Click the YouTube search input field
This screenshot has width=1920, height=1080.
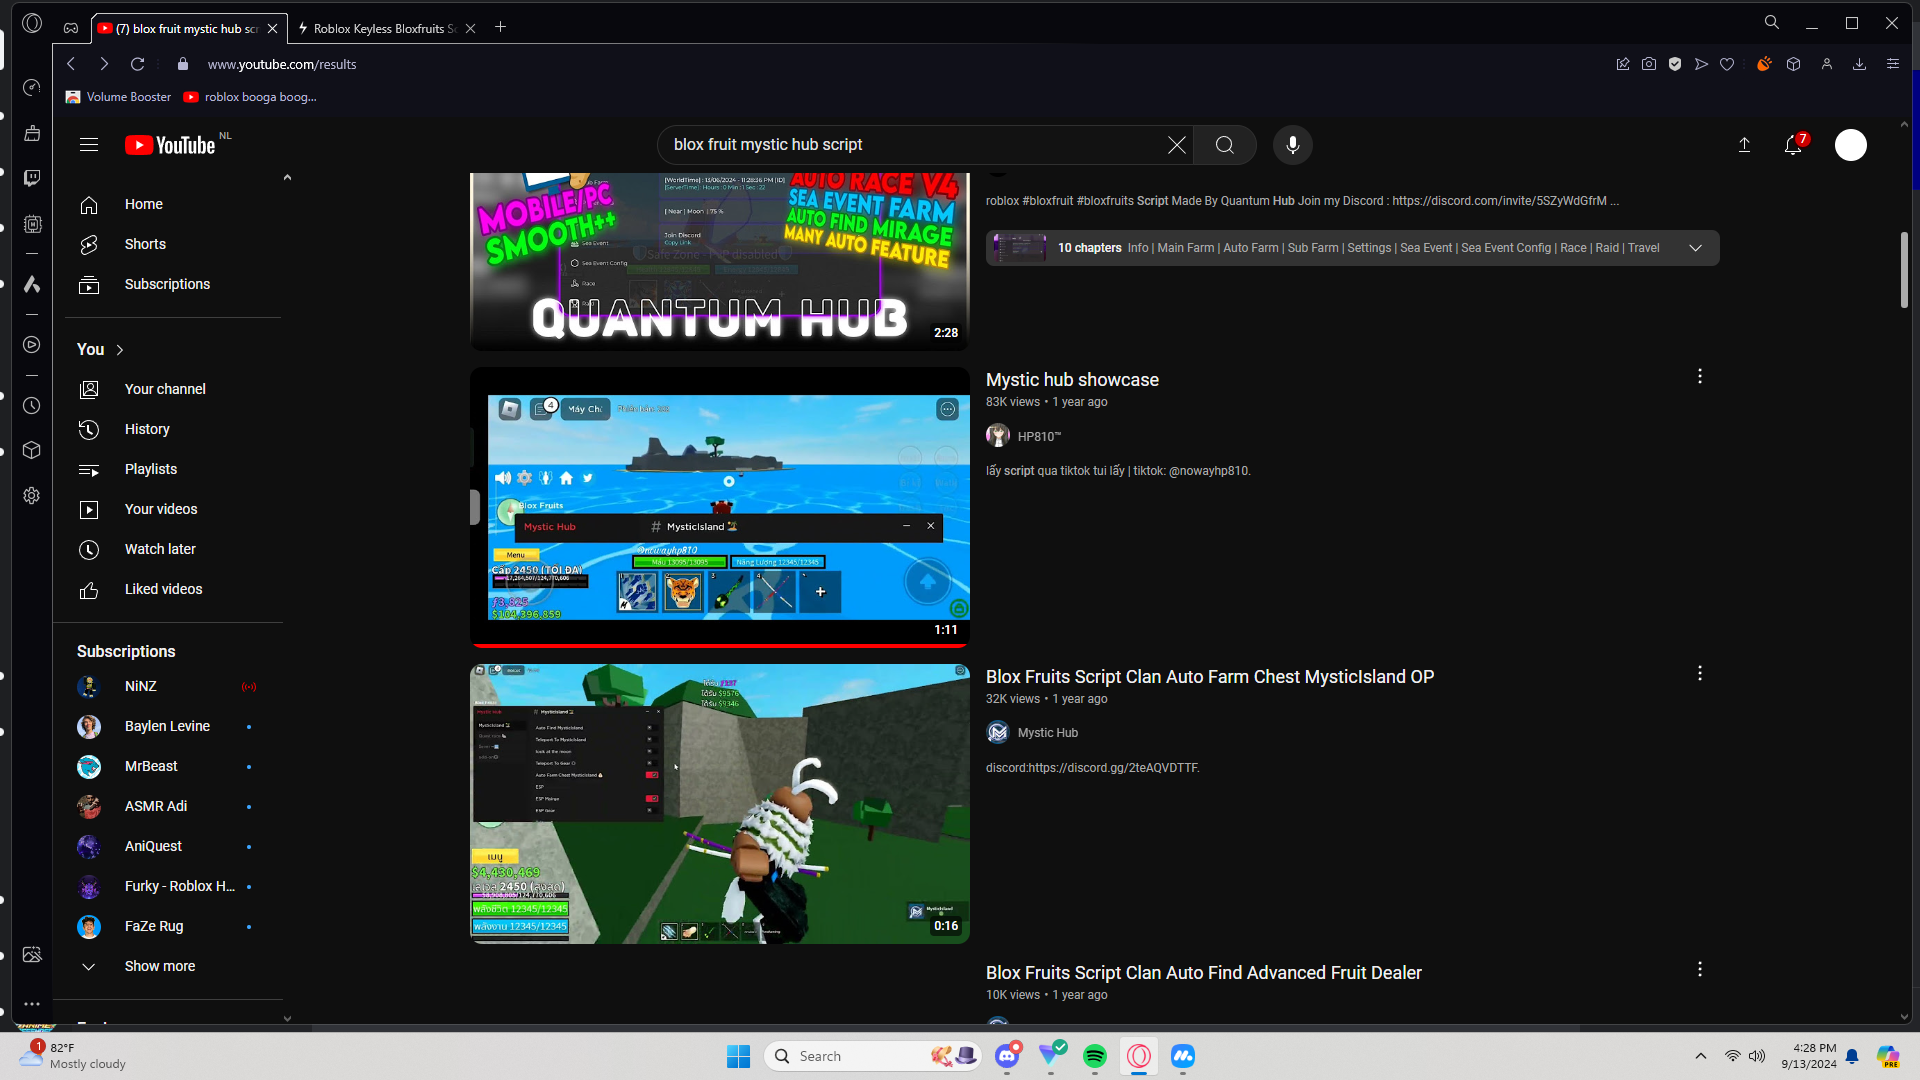pos(915,145)
